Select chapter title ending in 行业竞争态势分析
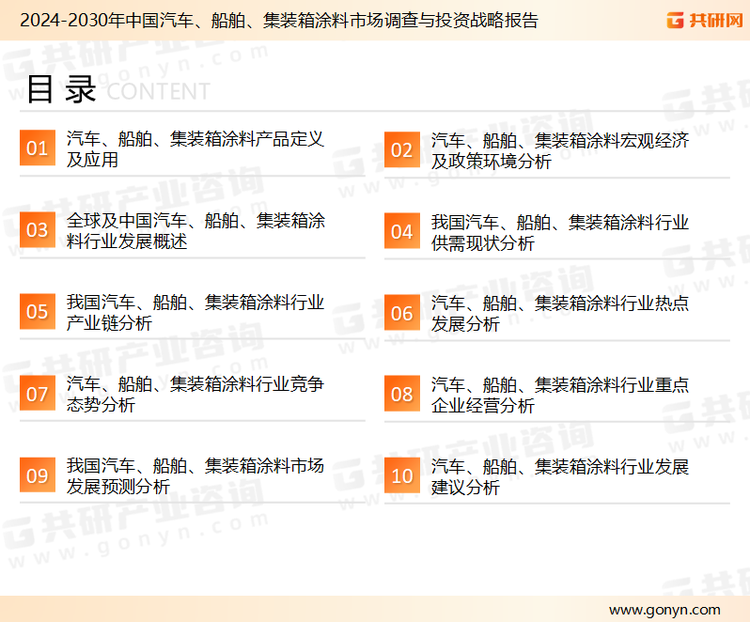 click(195, 394)
